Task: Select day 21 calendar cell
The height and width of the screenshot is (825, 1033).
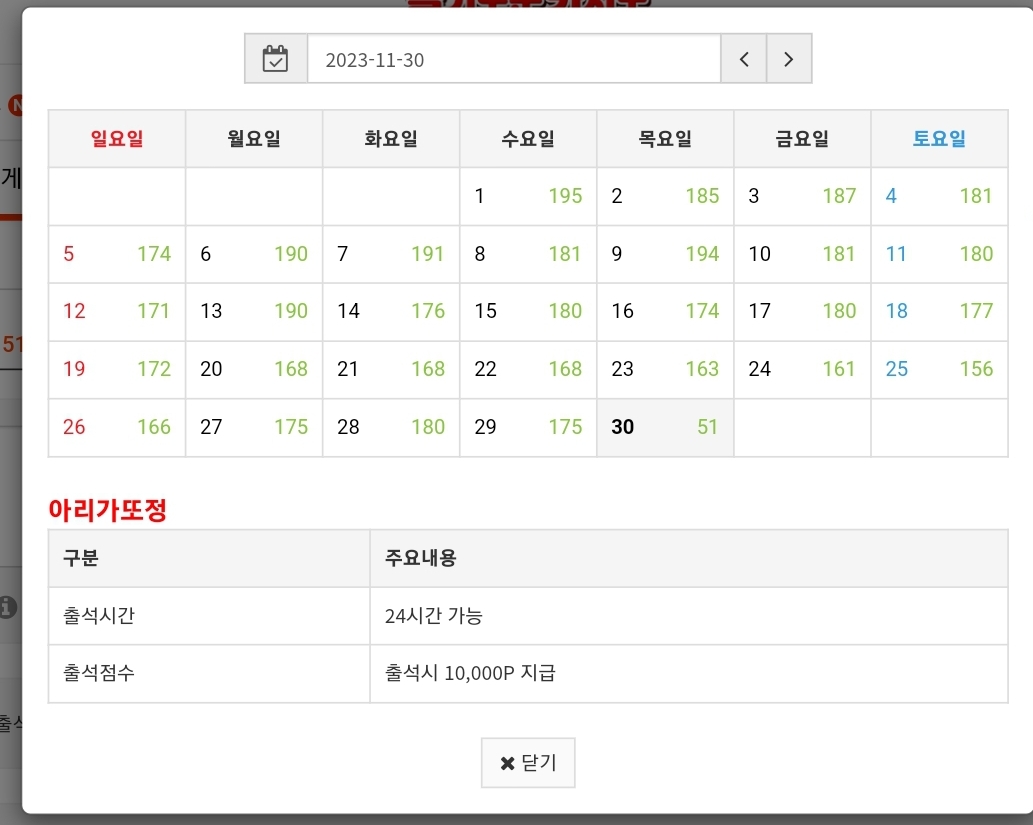Action: click(x=391, y=370)
